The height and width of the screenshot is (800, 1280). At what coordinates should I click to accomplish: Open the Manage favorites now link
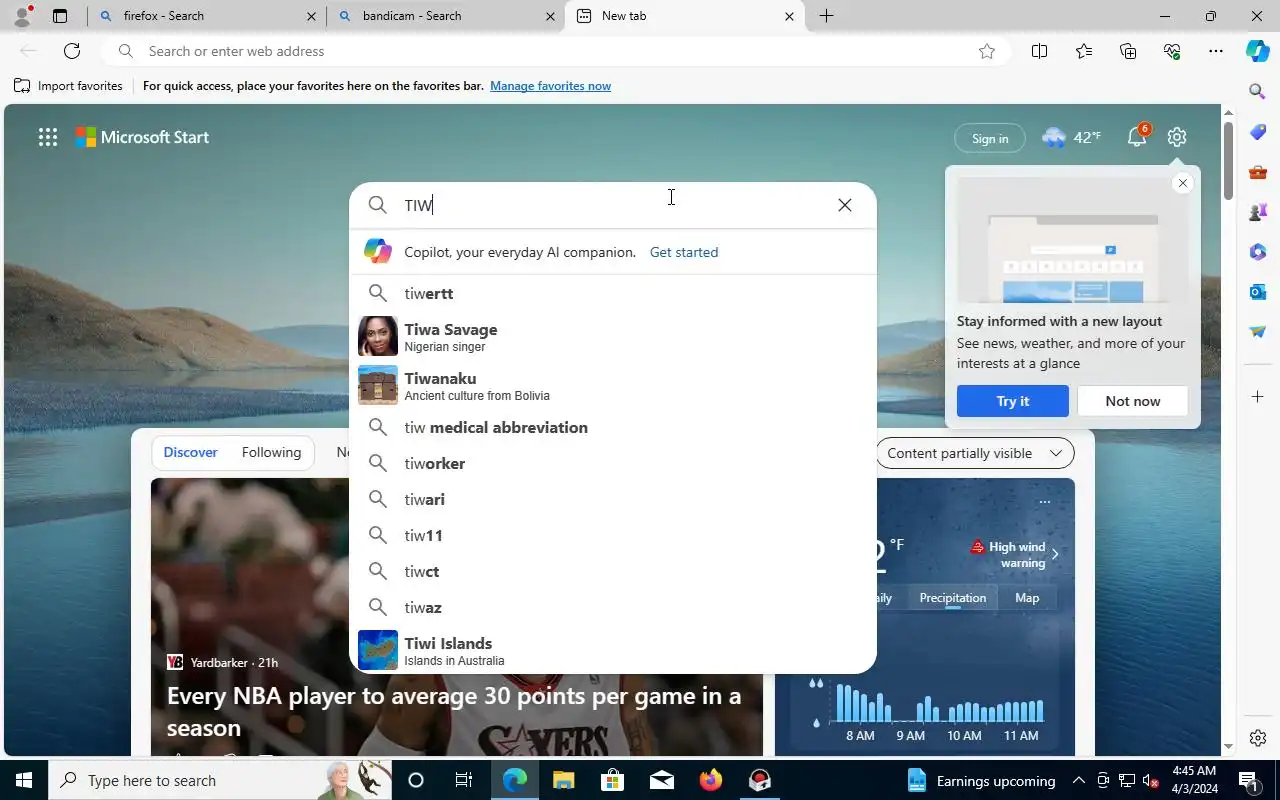pos(550,86)
